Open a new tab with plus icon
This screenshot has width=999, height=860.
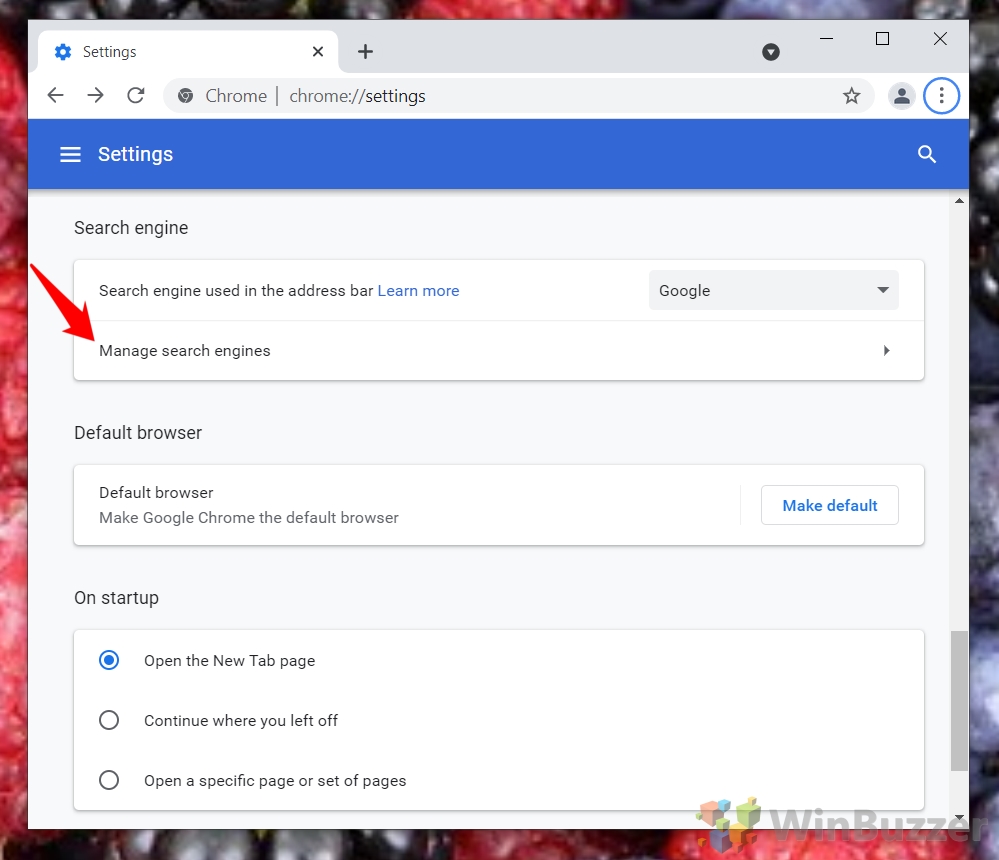click(365, 52)
